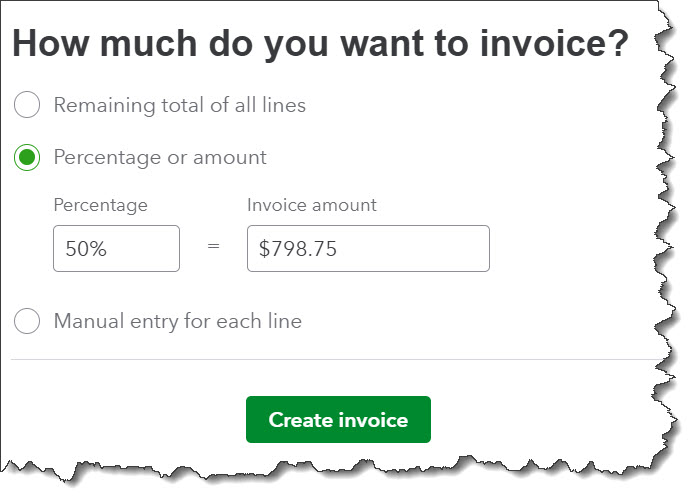Click the Invoice amount input field
This screenshot has width=700, height=503.
368,249
